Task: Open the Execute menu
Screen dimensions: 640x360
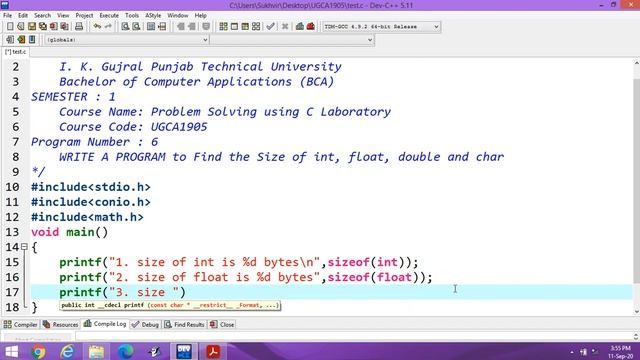Action: click(109, 16)
